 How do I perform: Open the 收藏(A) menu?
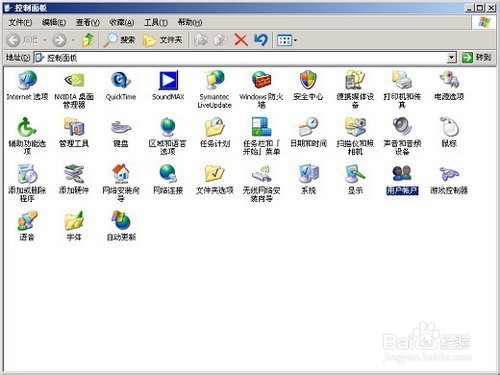tap(121, 22)
